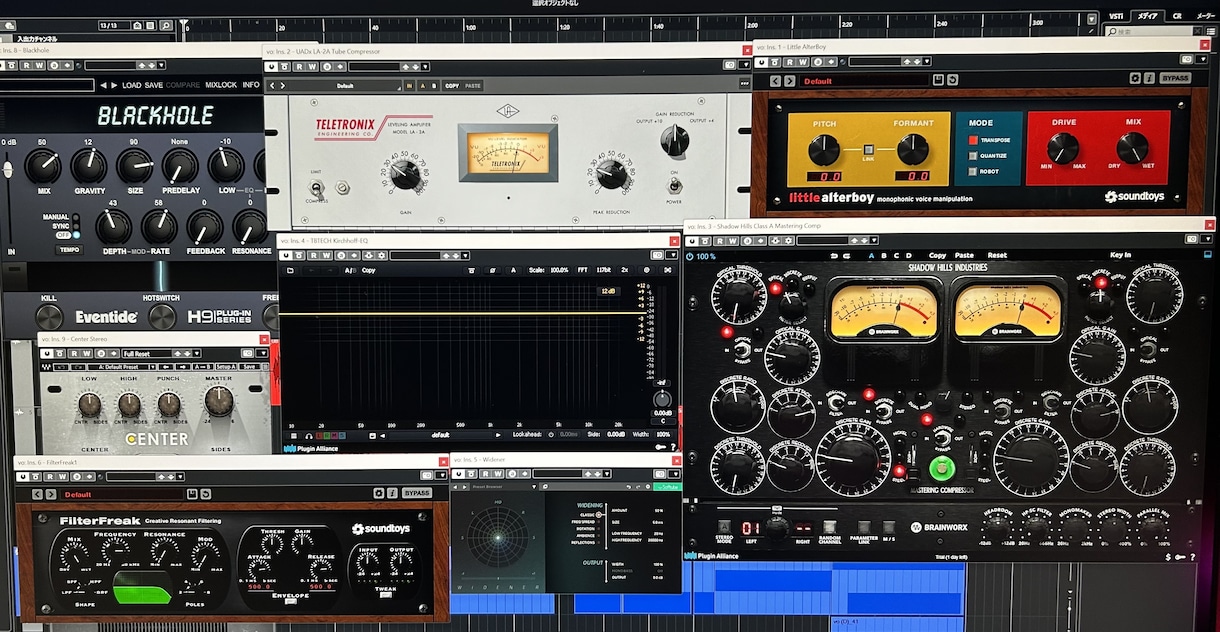Switch to the CR tab
The width and height of the screenshot is (1220, 632).
pos(1177,16)
